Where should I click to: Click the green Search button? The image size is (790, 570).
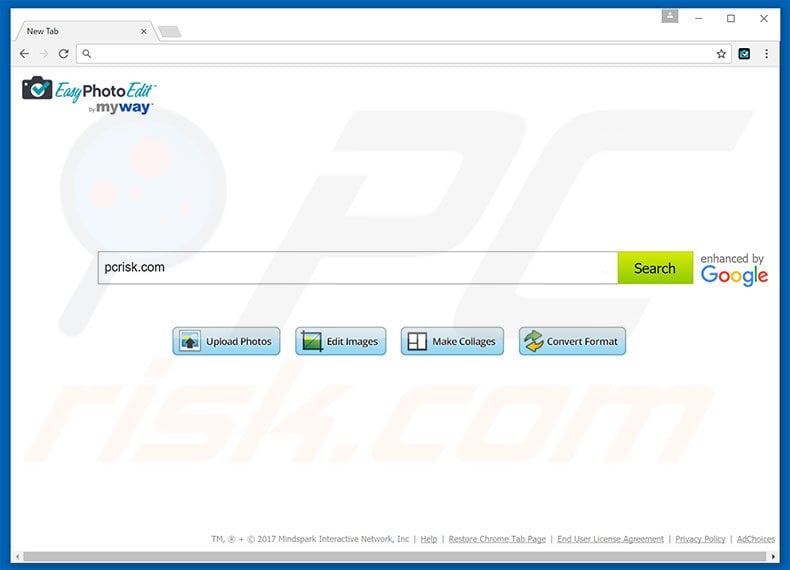[x=655, y=268]
